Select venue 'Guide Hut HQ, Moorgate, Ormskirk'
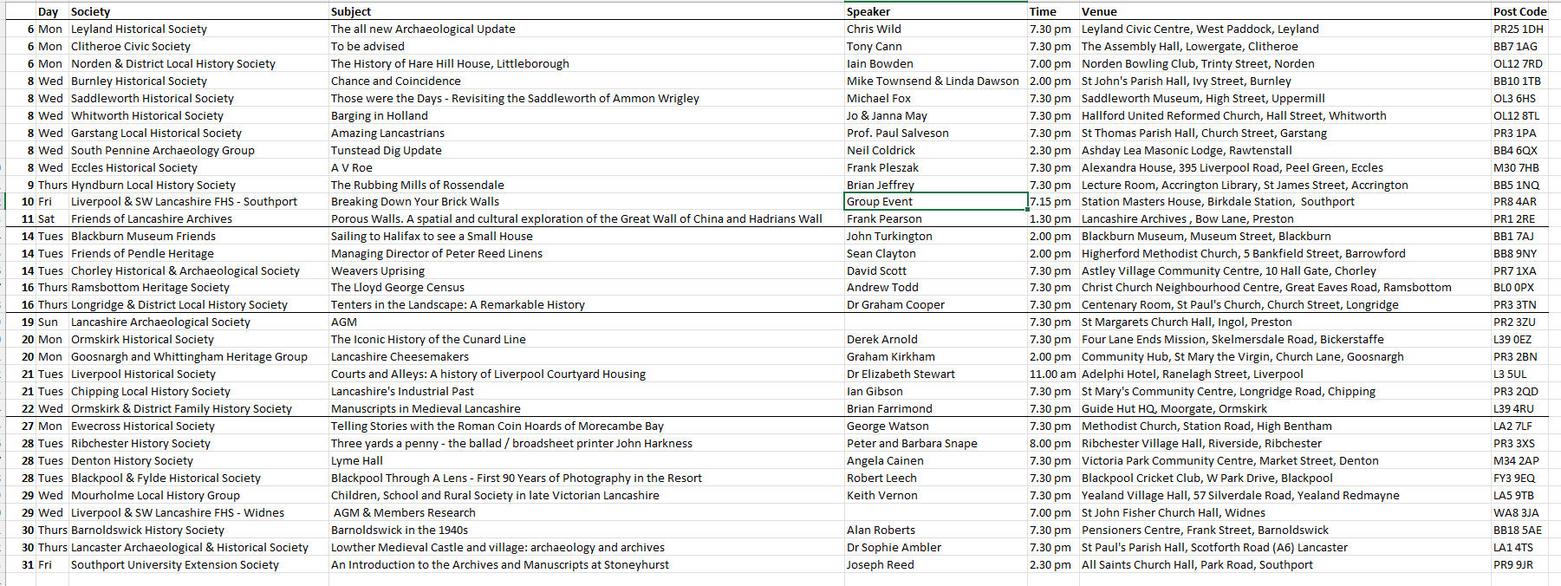The height and width of the screenshot is (586, 1561). point(1284,409)
